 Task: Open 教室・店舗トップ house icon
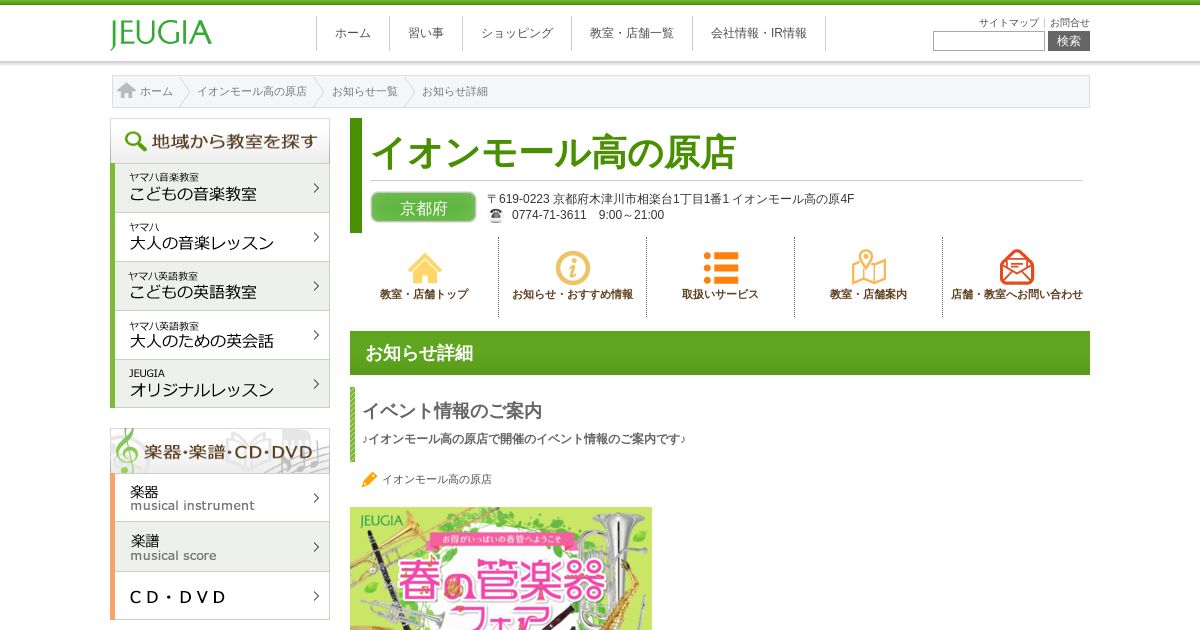coord(424,268)
